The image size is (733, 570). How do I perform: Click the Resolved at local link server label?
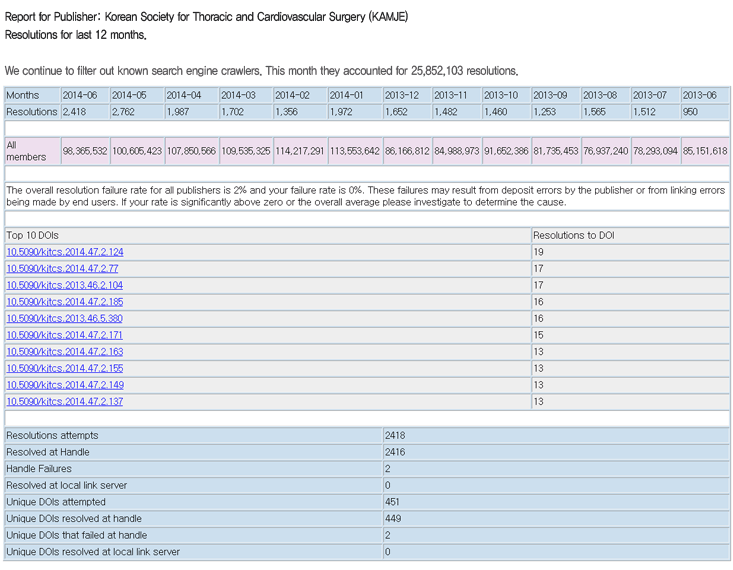[66, 485]
